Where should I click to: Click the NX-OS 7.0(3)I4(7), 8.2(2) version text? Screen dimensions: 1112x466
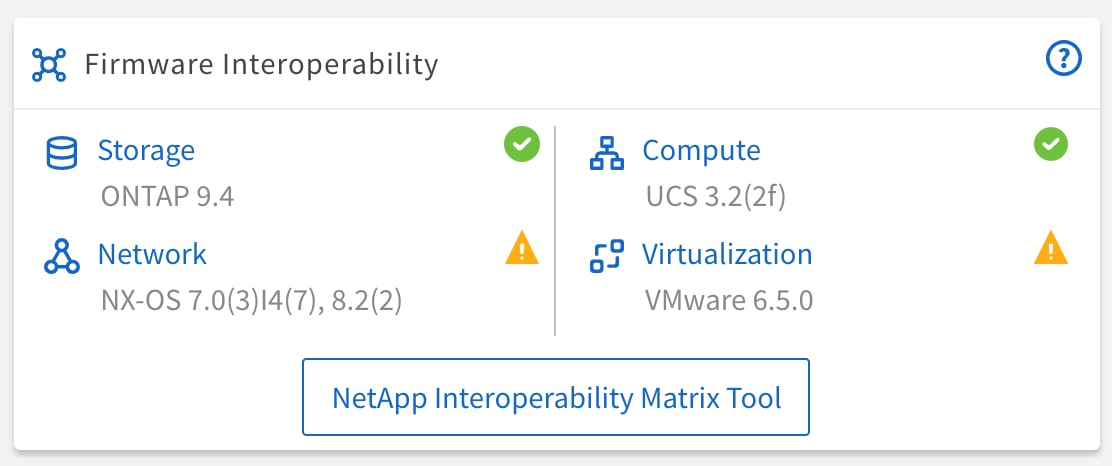(251, 300)
